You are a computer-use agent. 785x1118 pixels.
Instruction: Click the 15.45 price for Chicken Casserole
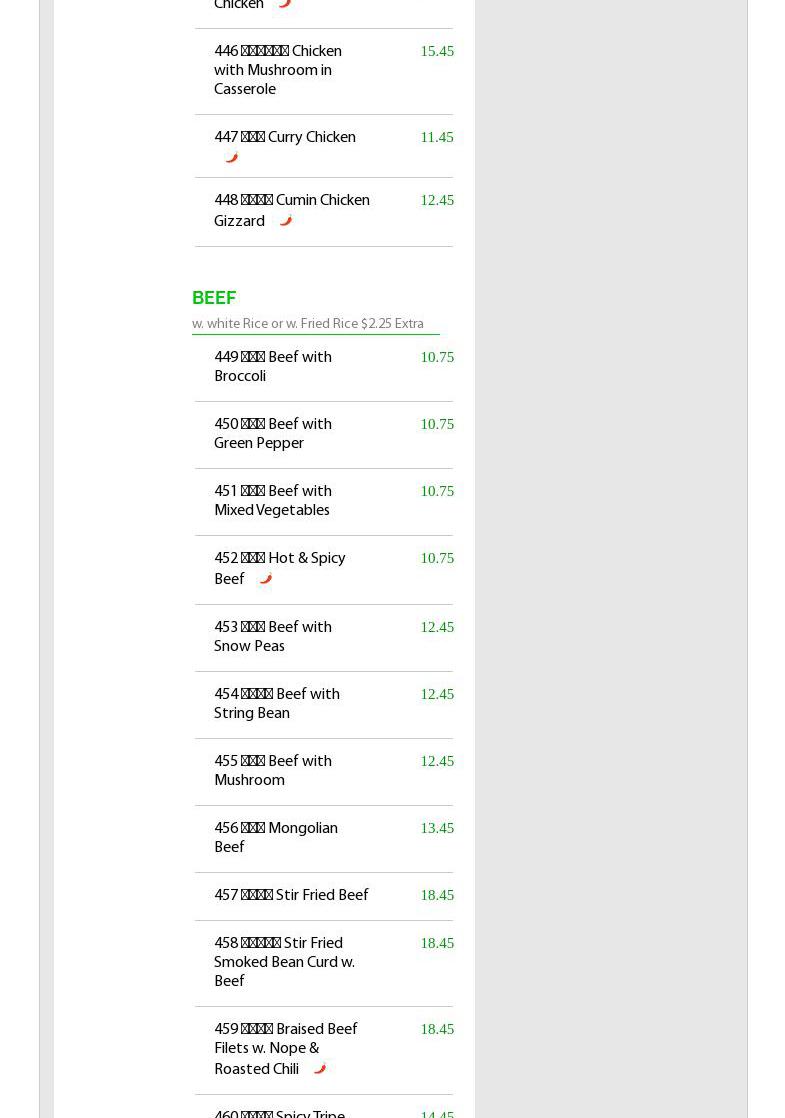point(437,51)
